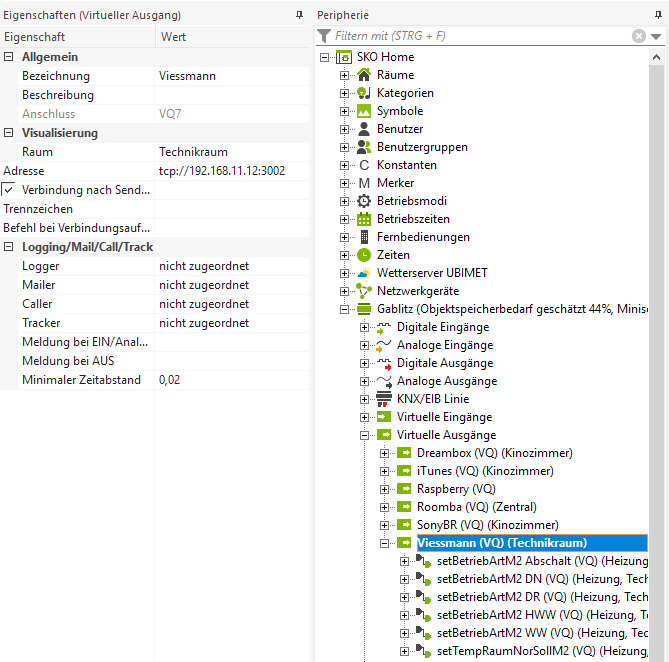This screenshot has width=669, height=662.
Task: Click the Dreambox output icon
Action: pyautogui.click(x=404, y=453)
